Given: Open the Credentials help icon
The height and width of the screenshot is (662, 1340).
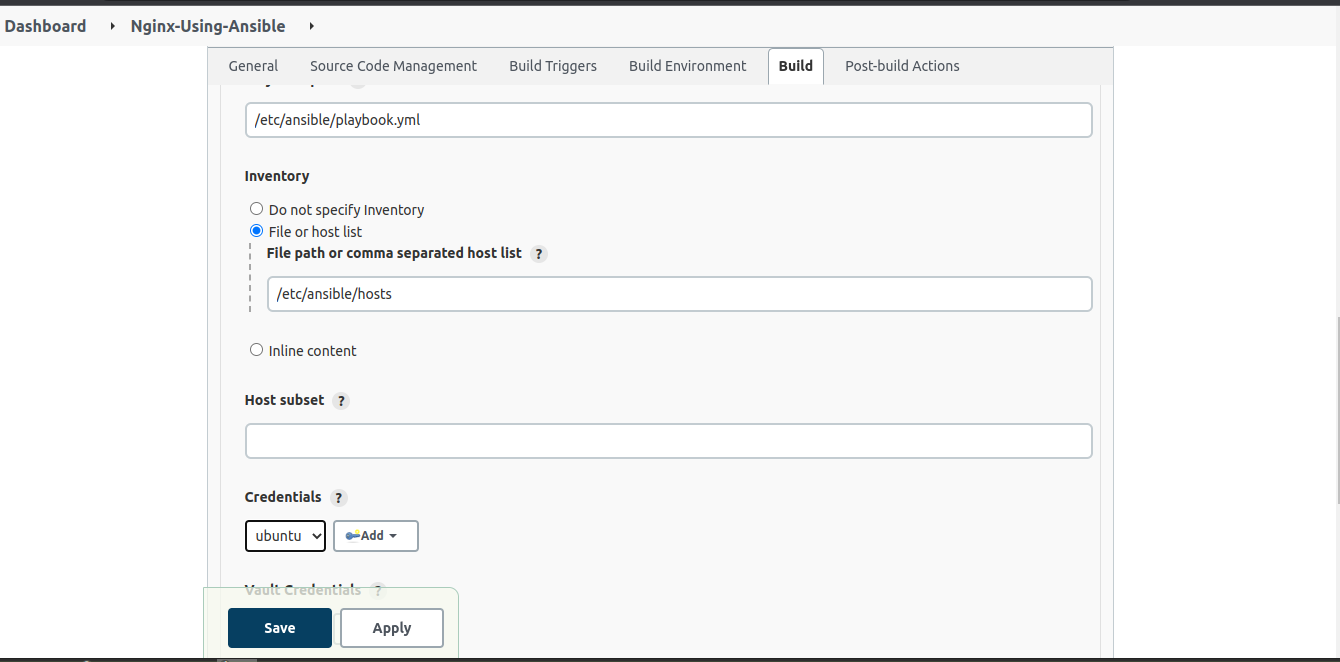Looking at the screenshot, I should coord(339,498).
